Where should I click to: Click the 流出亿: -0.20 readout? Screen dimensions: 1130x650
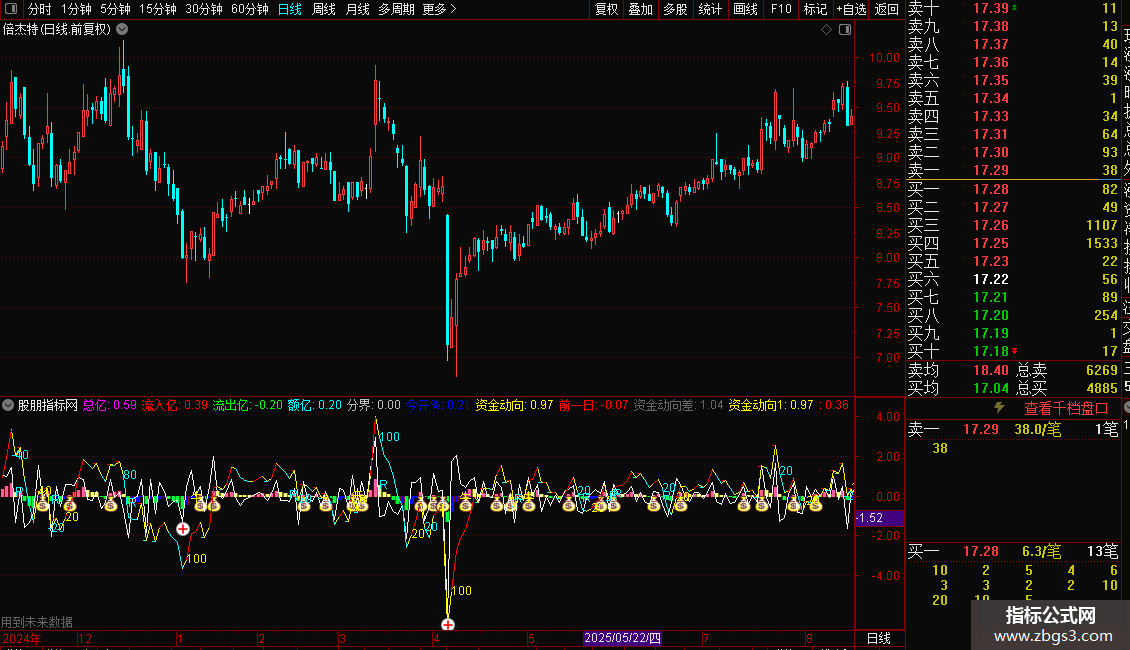tap(247, 405)
